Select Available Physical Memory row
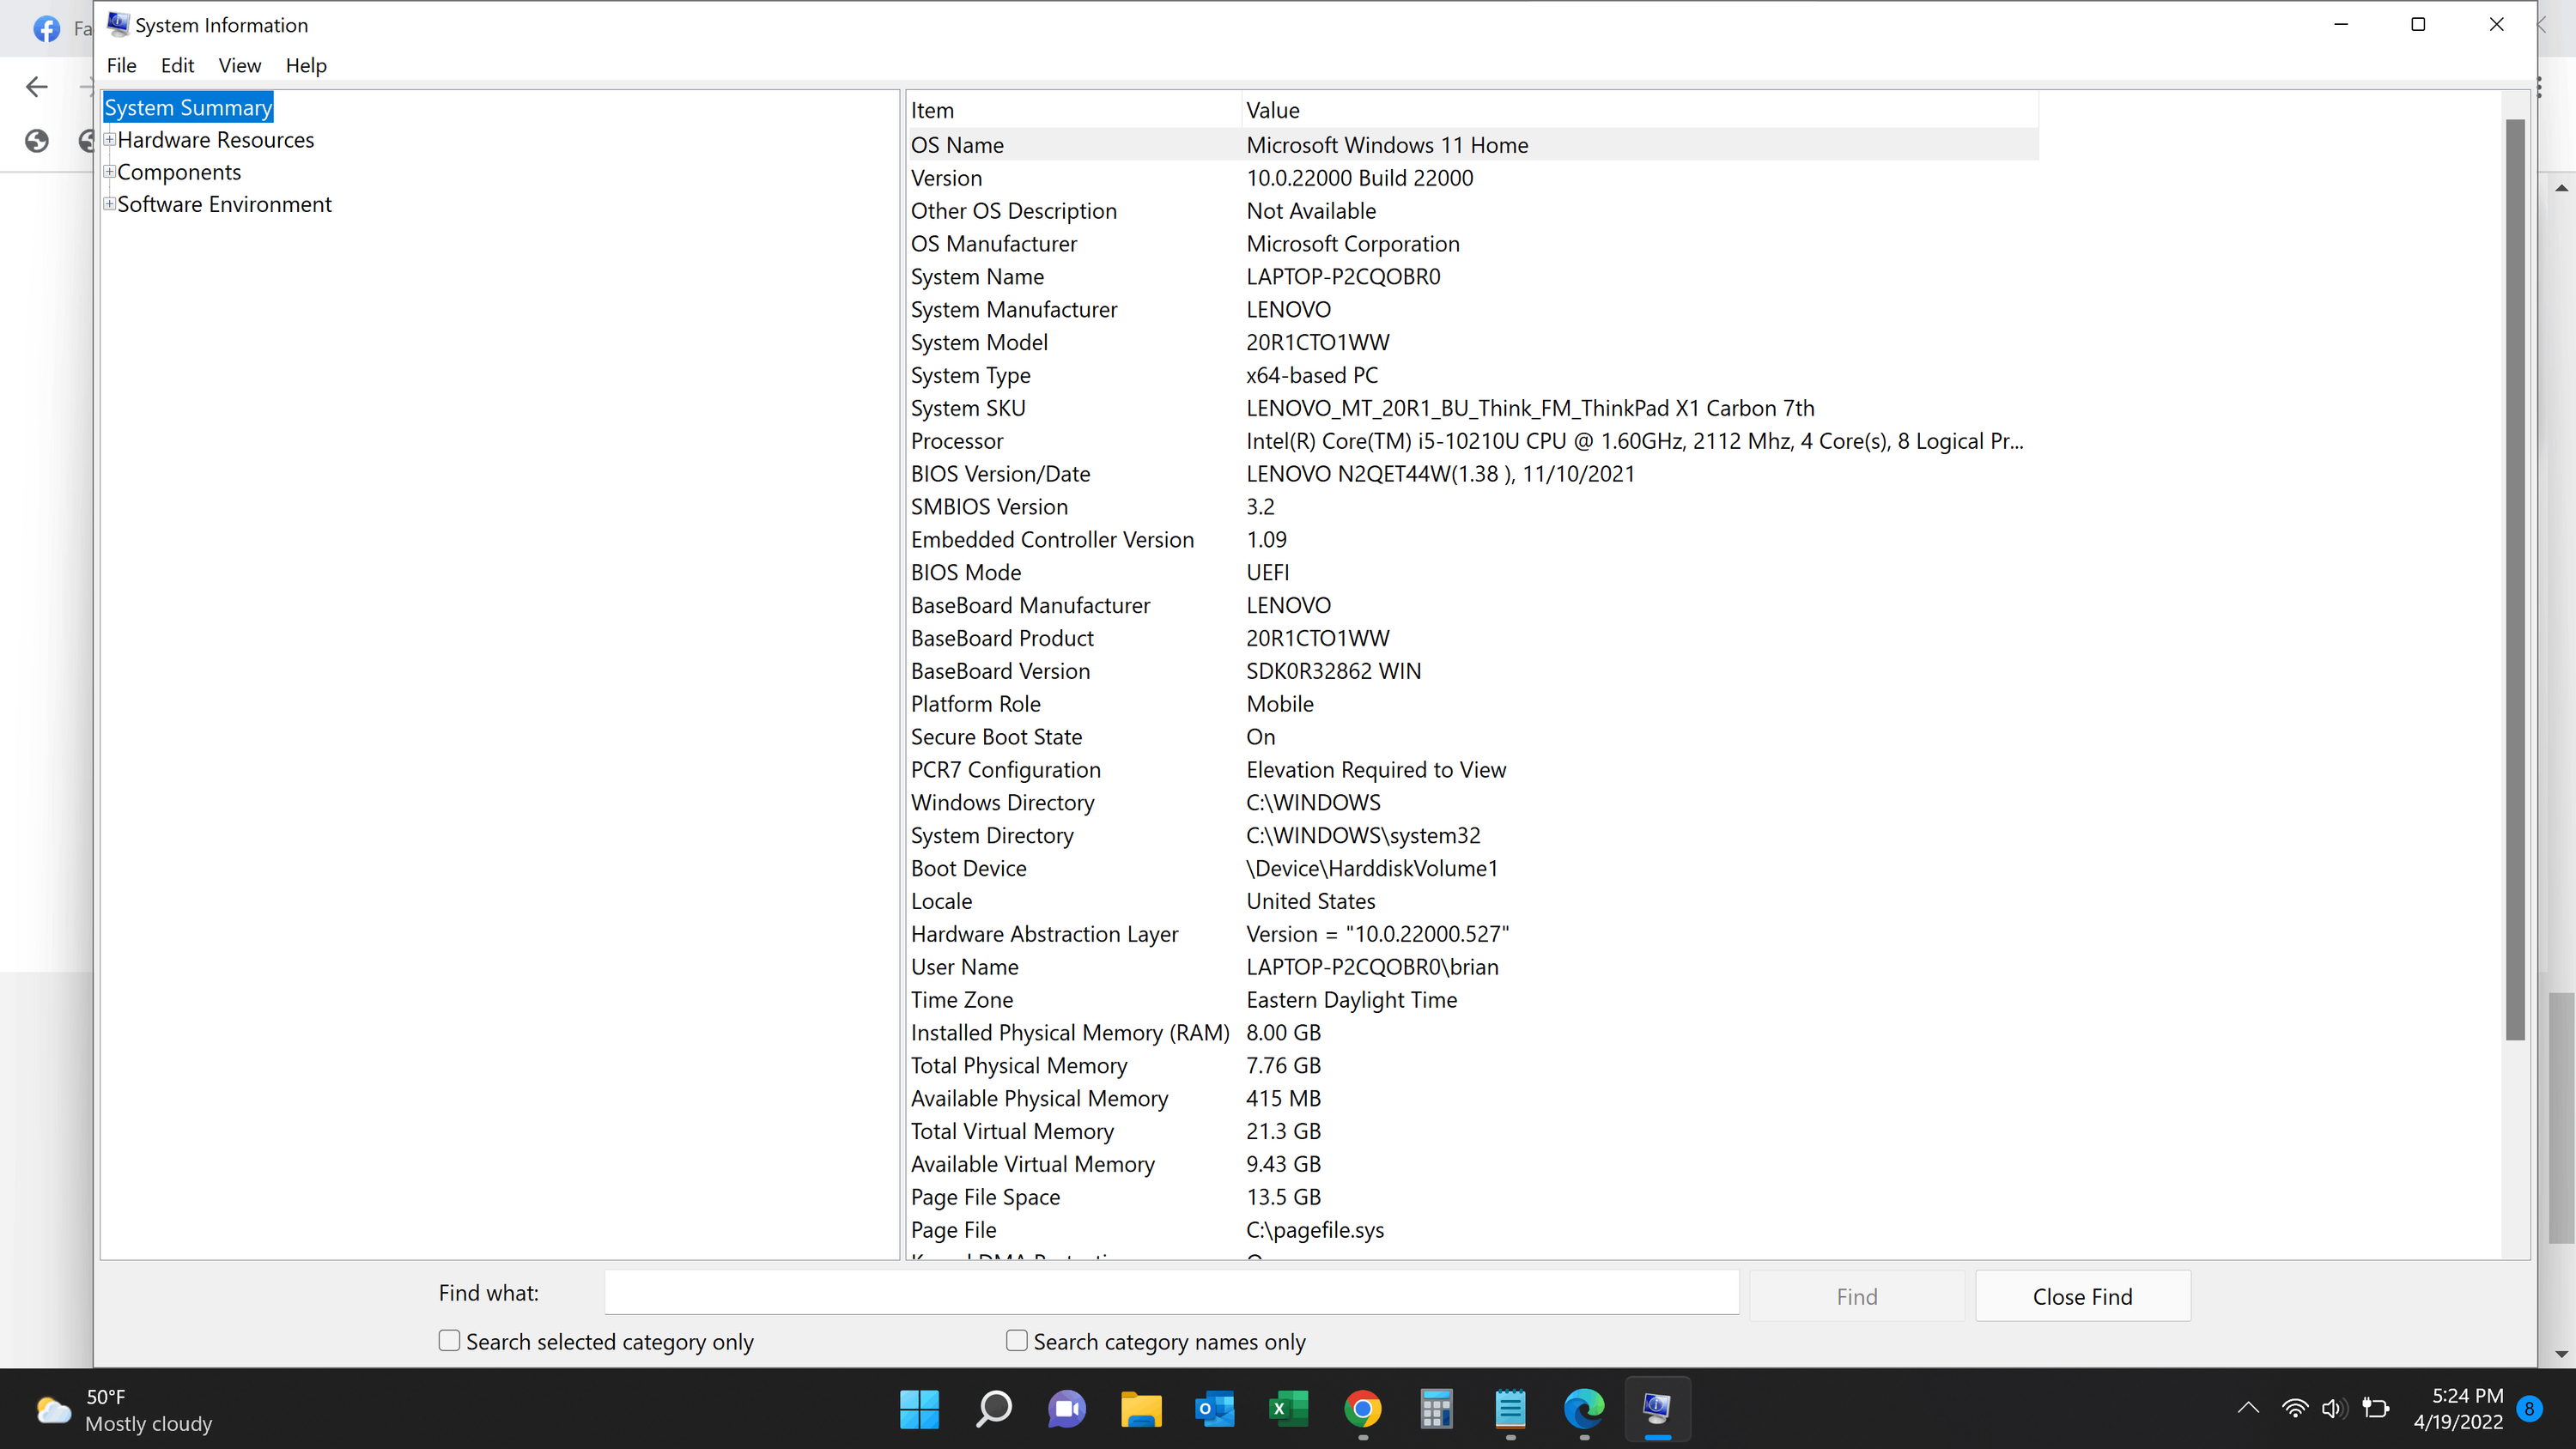The image size is (2576, 1449). click(1472, 1099)
